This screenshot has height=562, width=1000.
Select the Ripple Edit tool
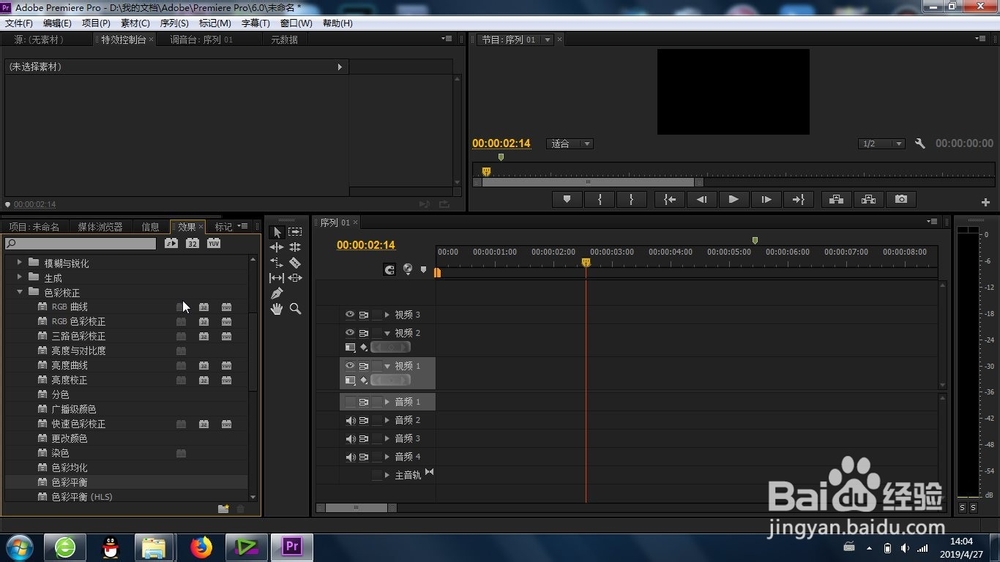coord(277,247)
